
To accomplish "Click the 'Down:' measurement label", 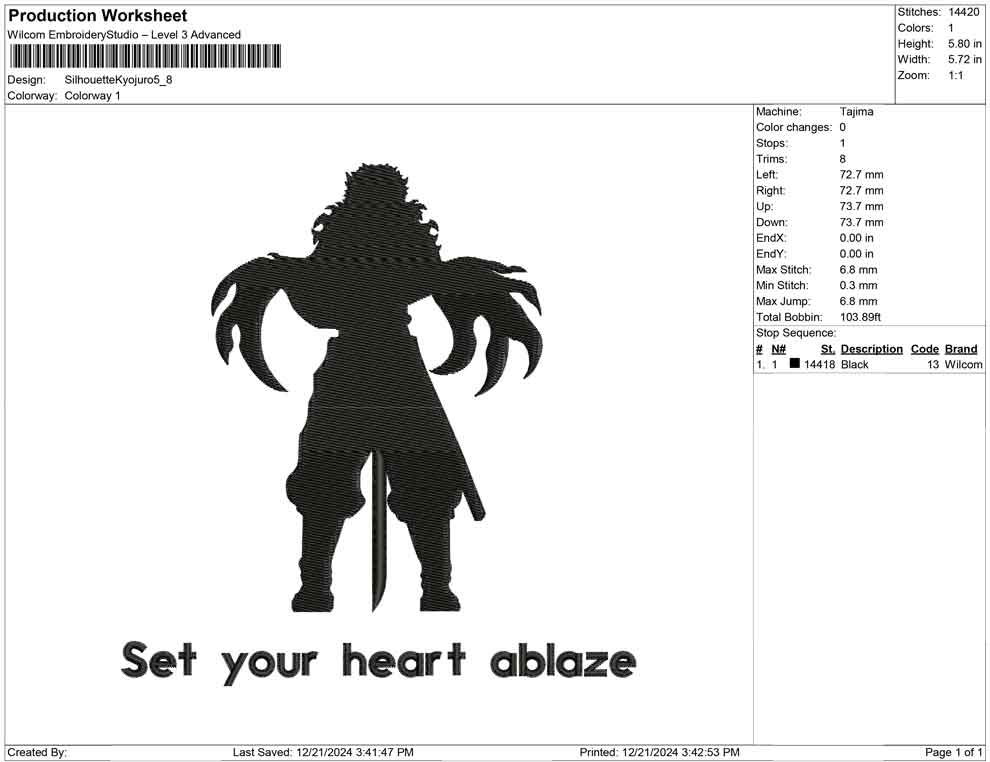I will [772, 222].
